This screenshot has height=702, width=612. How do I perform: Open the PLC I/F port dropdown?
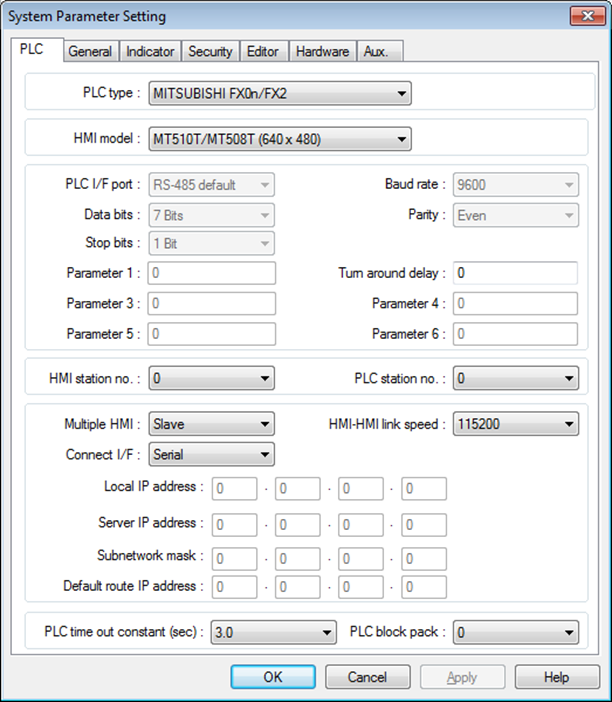211,185
